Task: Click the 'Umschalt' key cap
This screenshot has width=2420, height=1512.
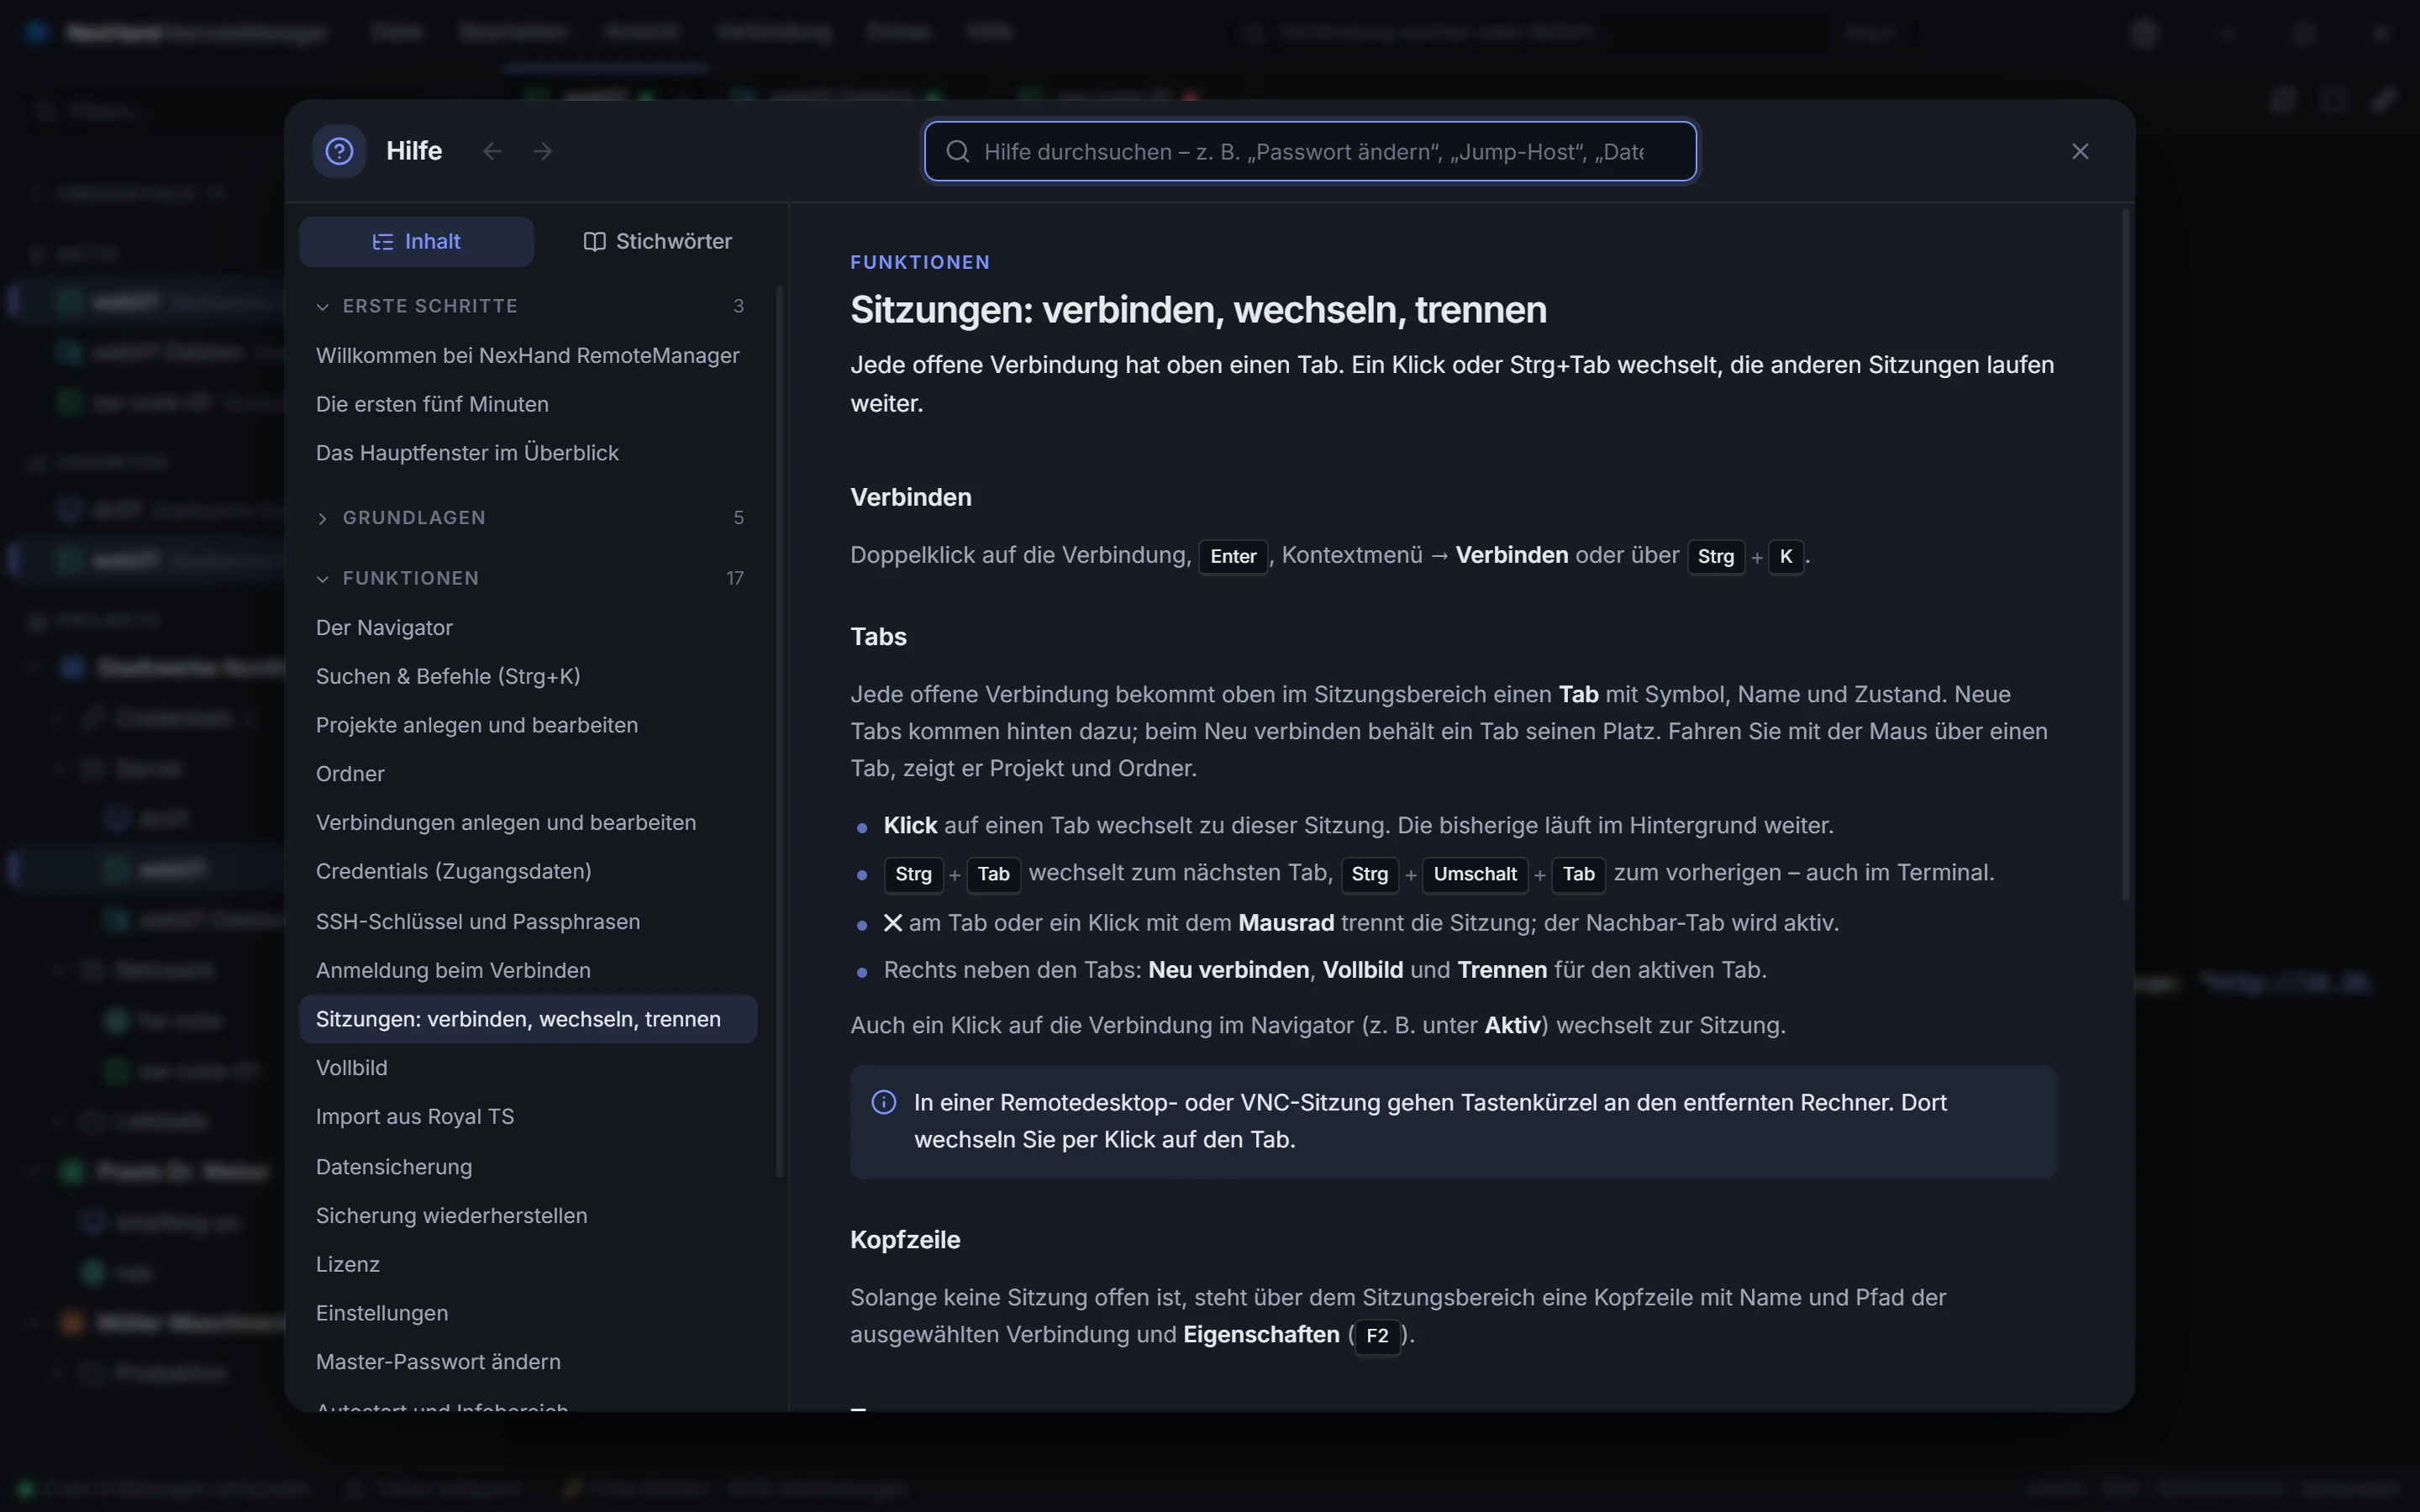Action: 1475,874
